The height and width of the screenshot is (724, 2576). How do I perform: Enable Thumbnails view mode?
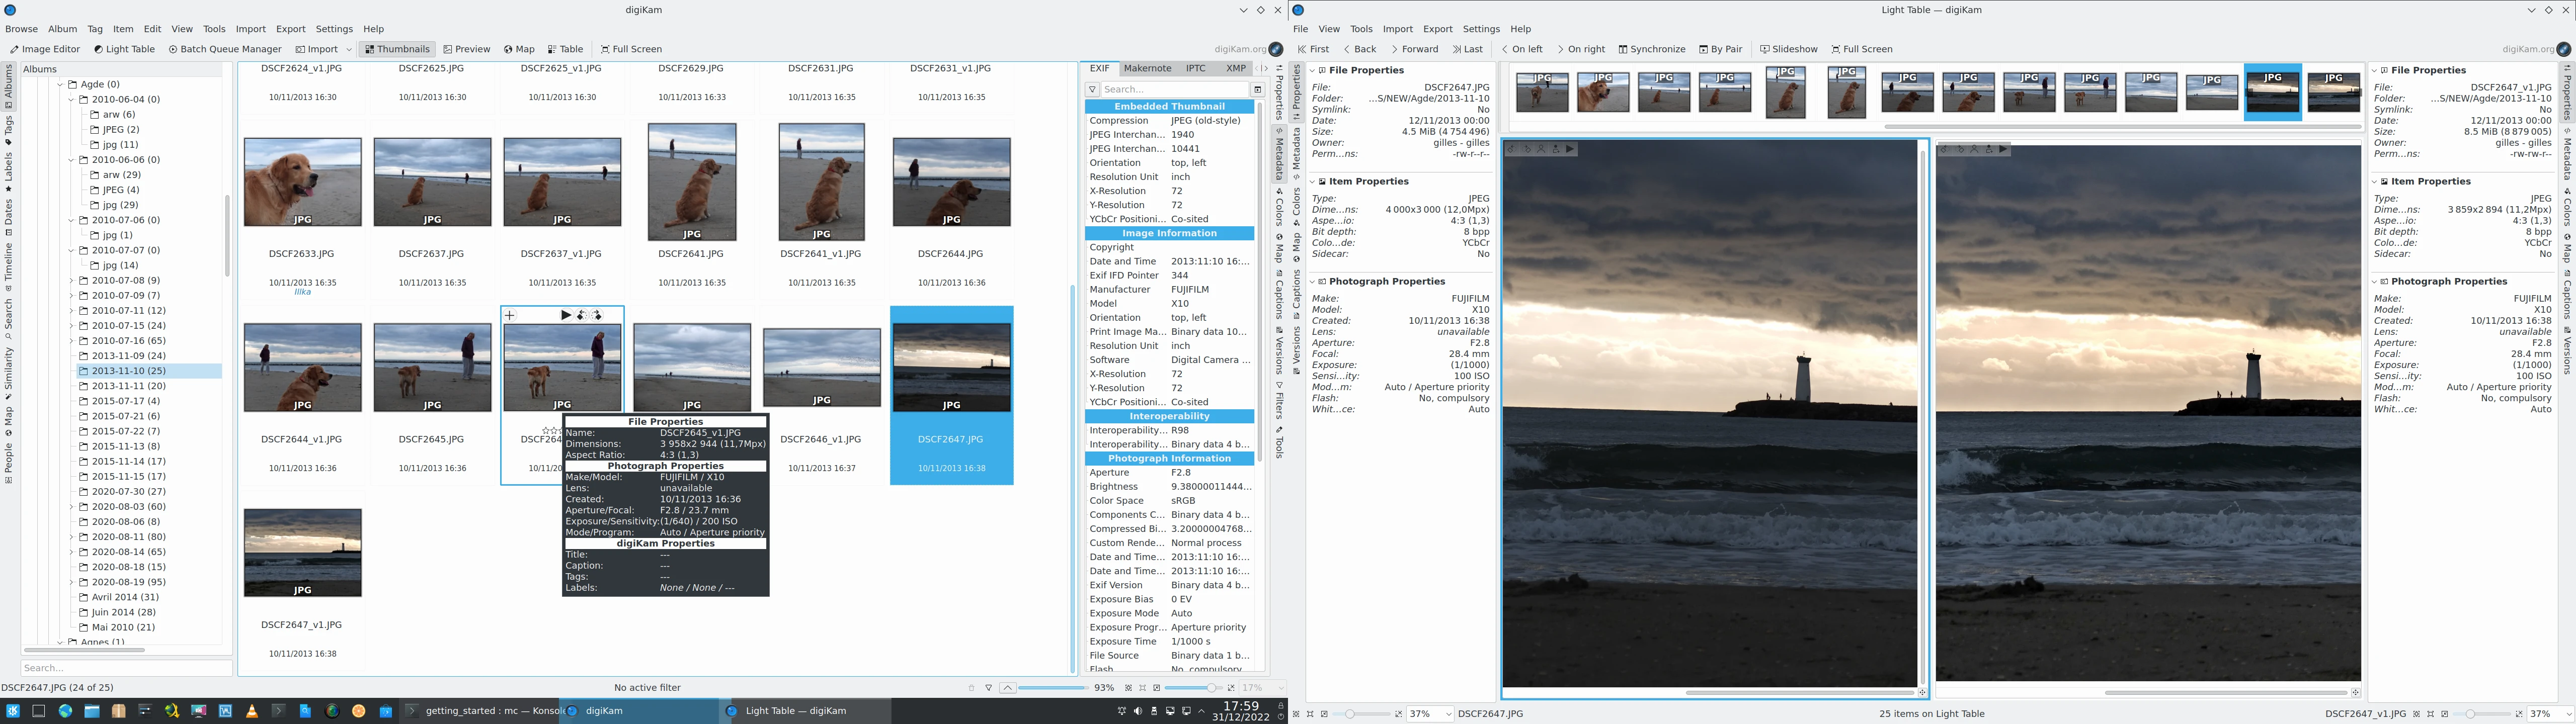tap(397, 49)
